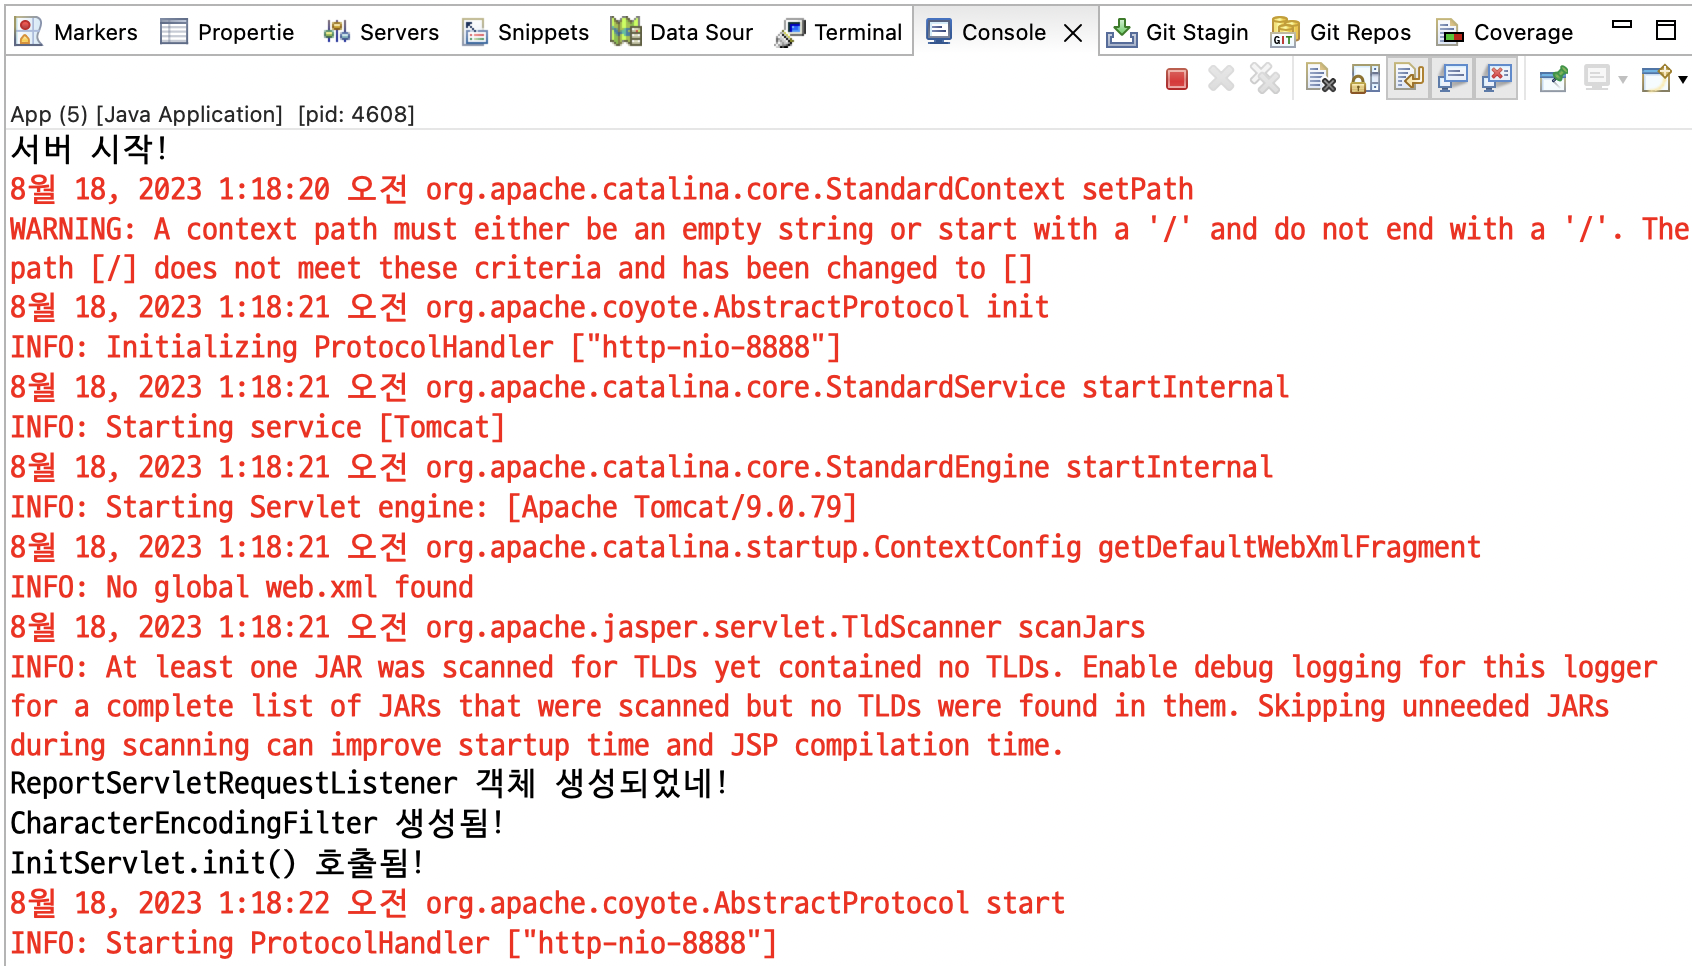The width and height of the screenshot is (1692, 966).
Task: Click the StandardEngine startInternal log line
Action: click(642, 467)
